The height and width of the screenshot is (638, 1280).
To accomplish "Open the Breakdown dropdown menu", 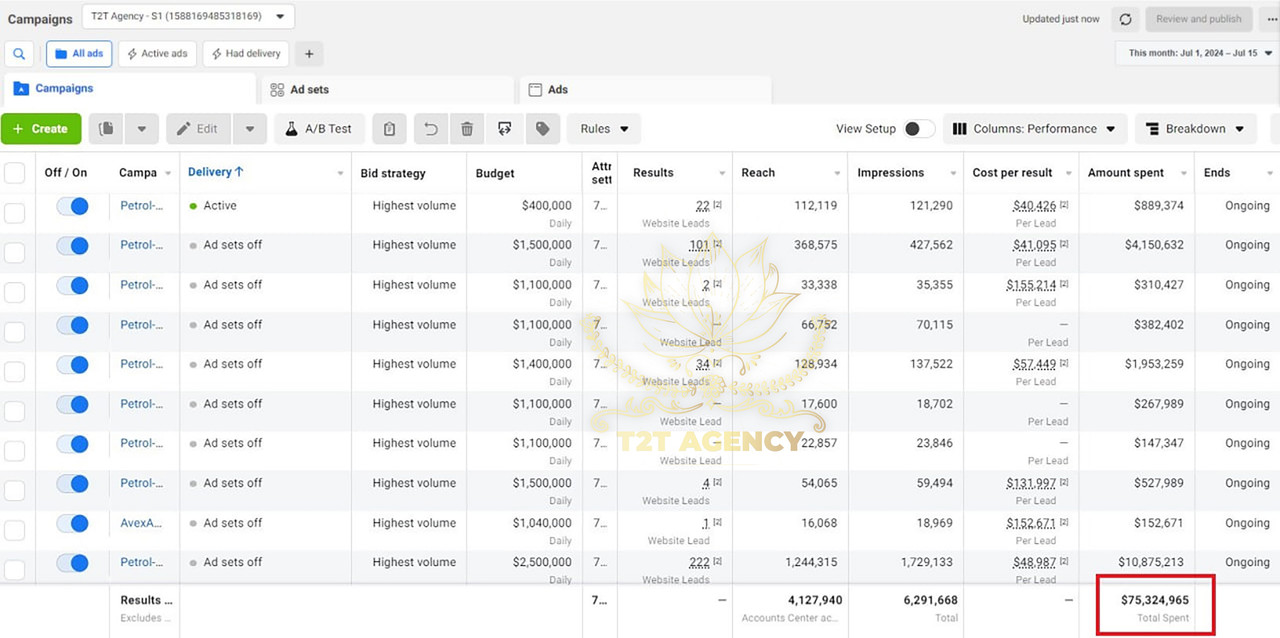I will point(1195,129).
